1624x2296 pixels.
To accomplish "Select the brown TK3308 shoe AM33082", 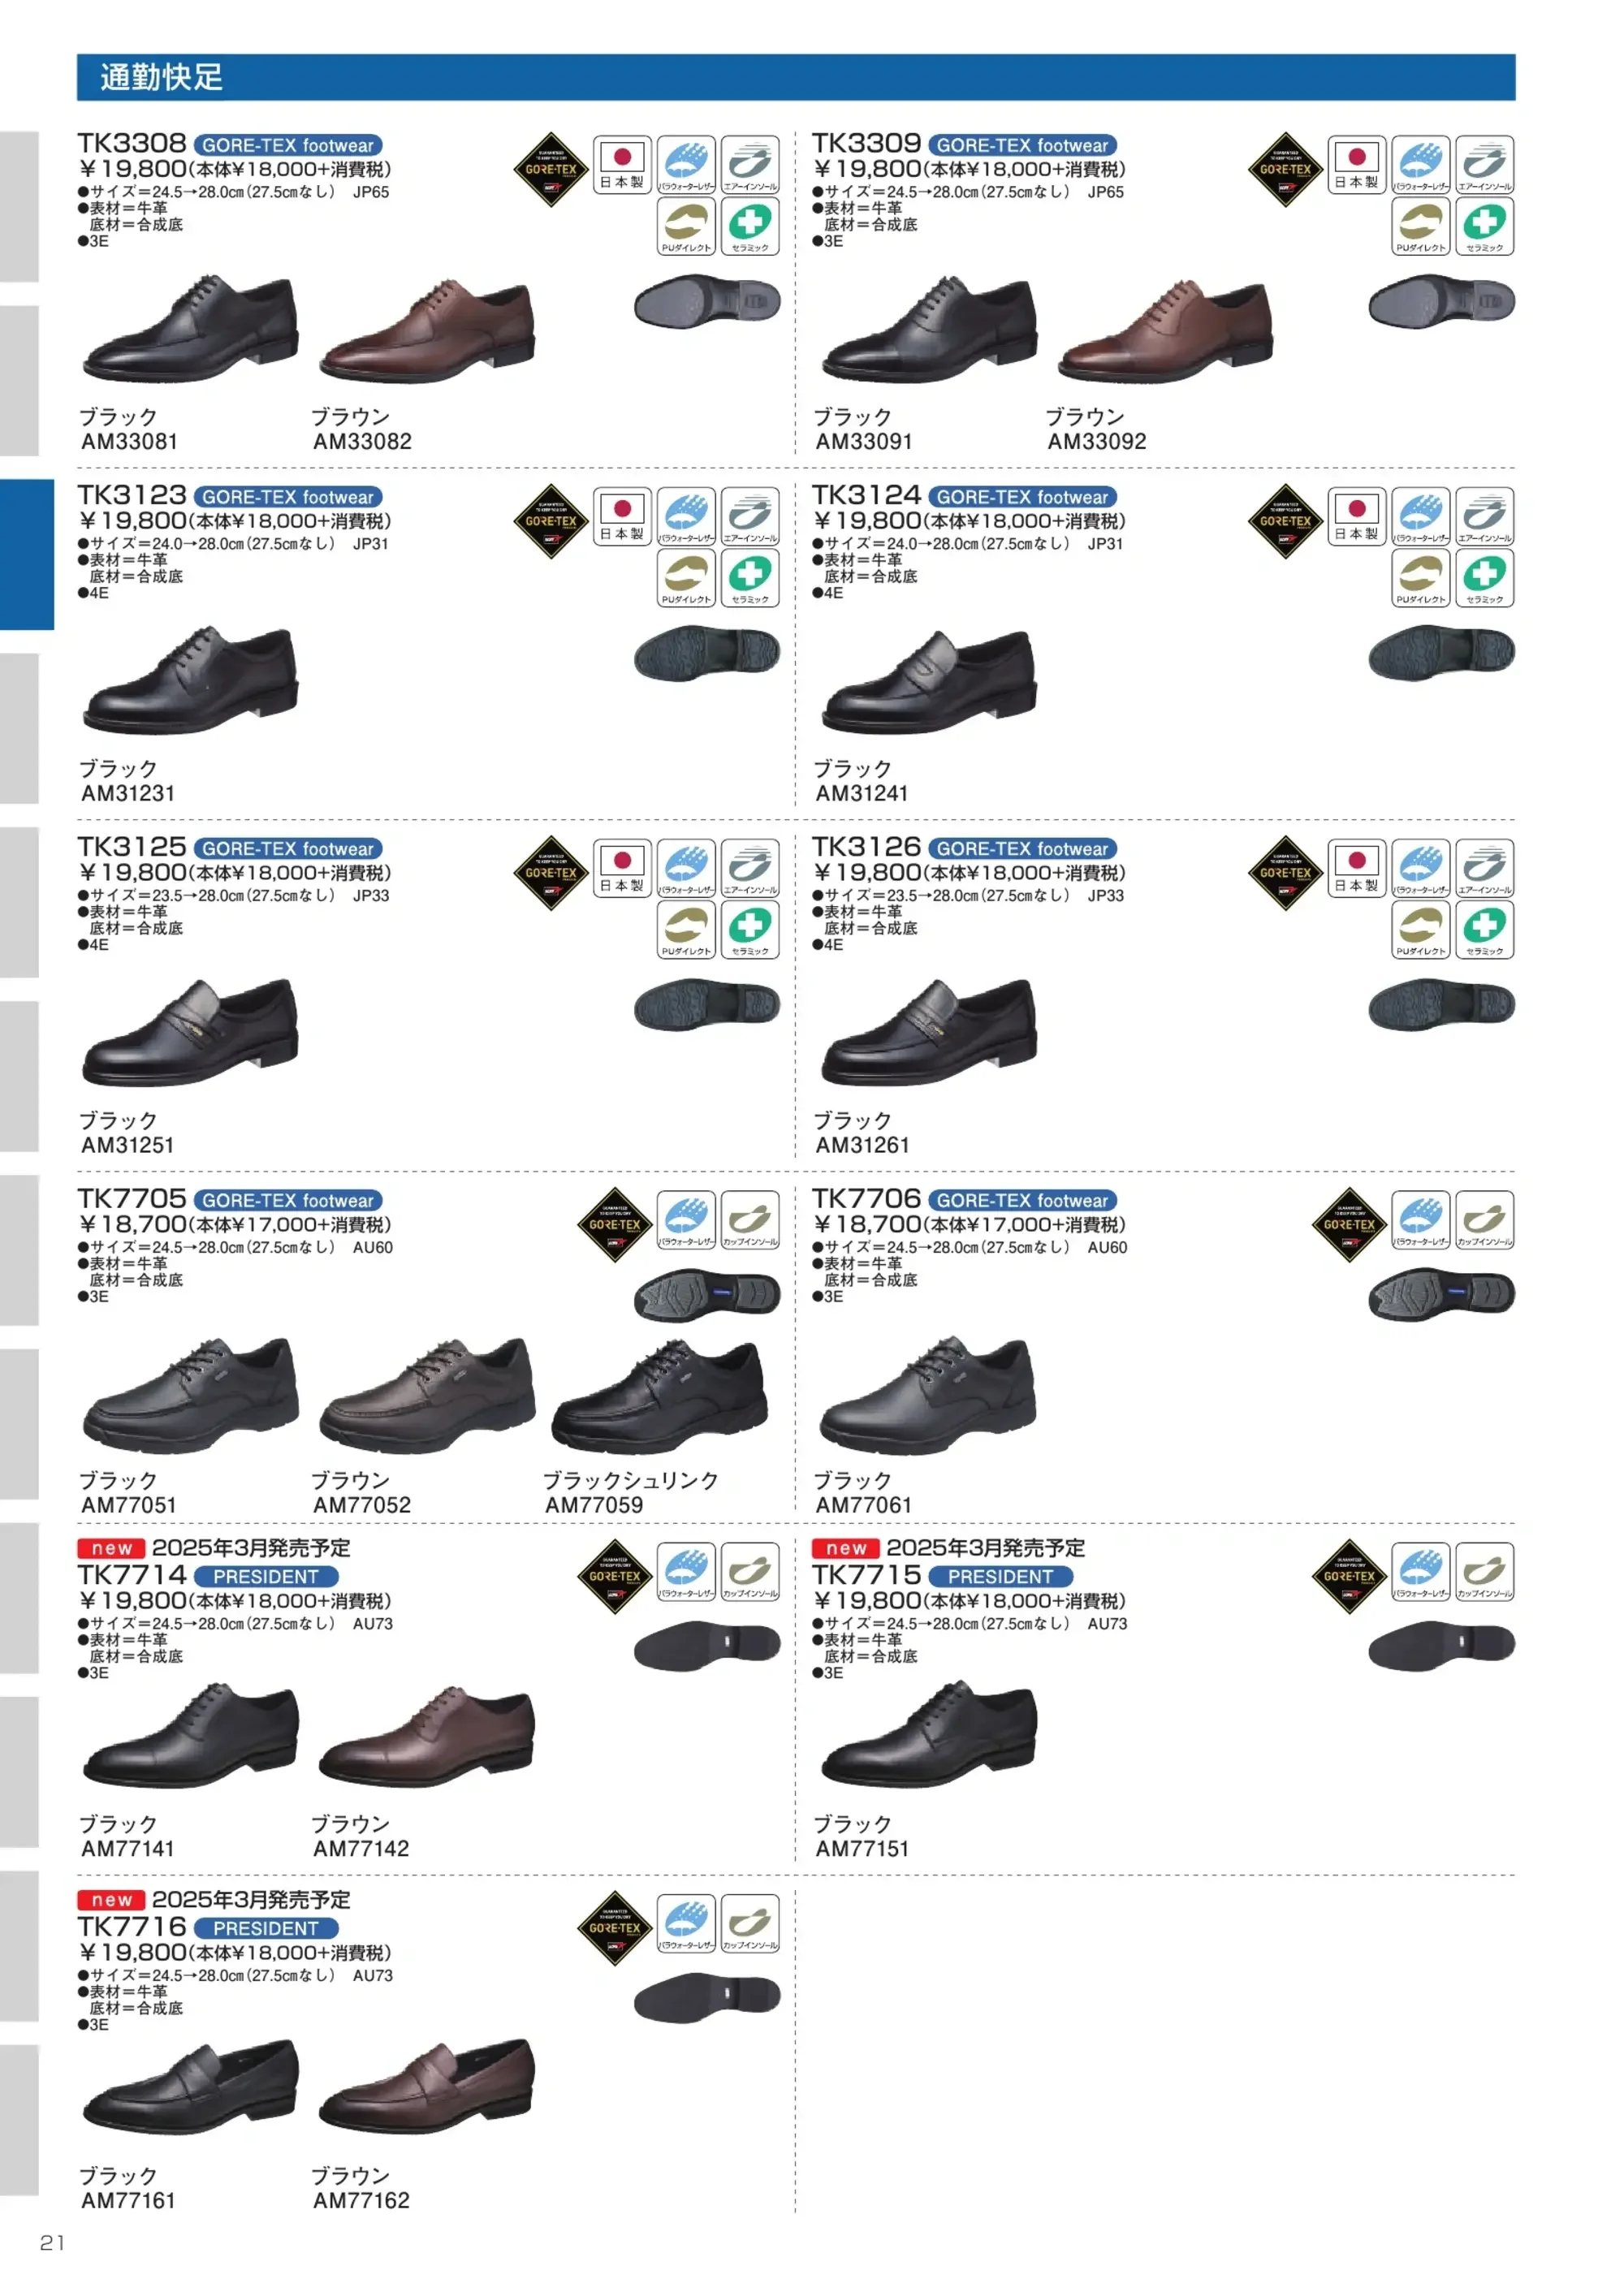I will (x=427, y=330).
